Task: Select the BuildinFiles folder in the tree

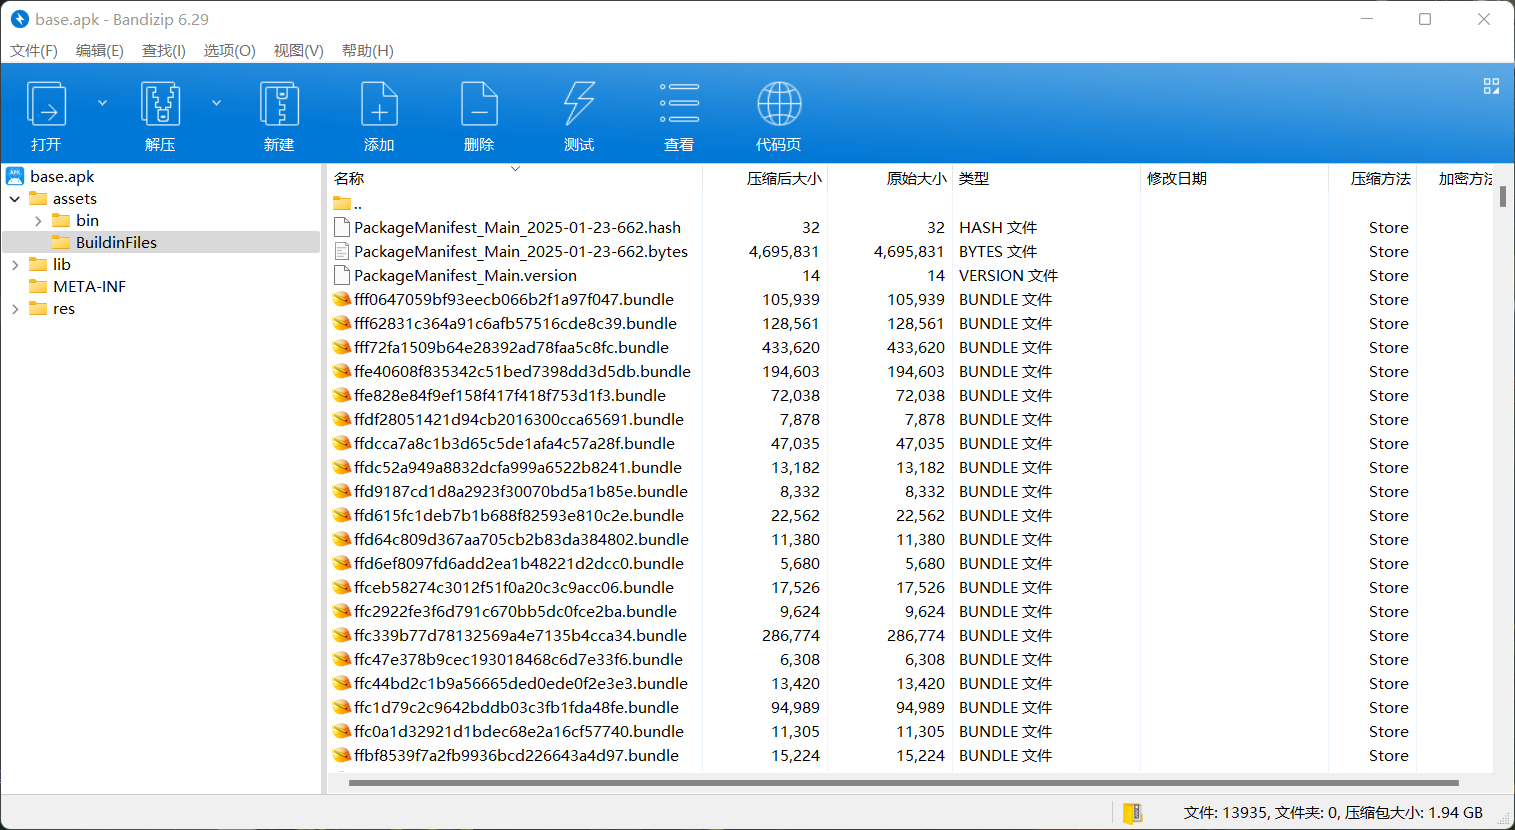Action: point(116,242)
